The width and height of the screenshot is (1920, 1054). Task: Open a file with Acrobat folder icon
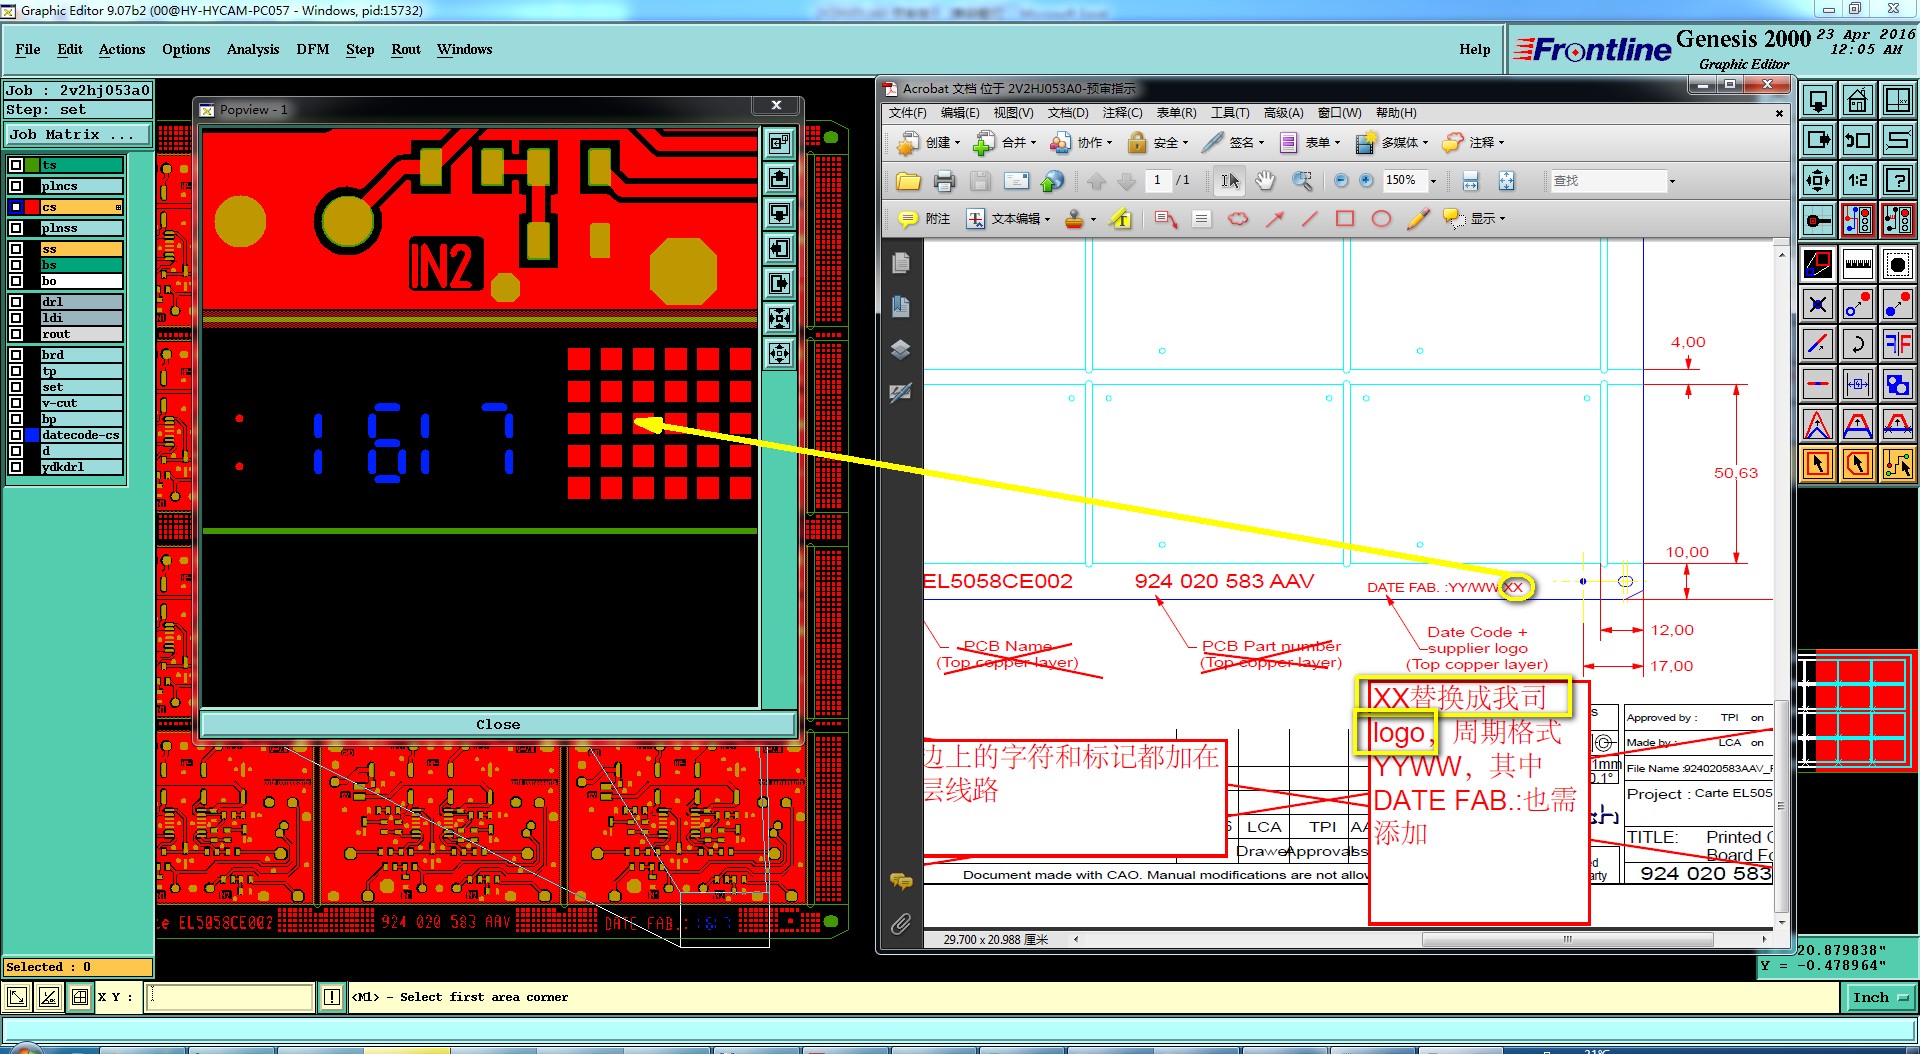908,181
